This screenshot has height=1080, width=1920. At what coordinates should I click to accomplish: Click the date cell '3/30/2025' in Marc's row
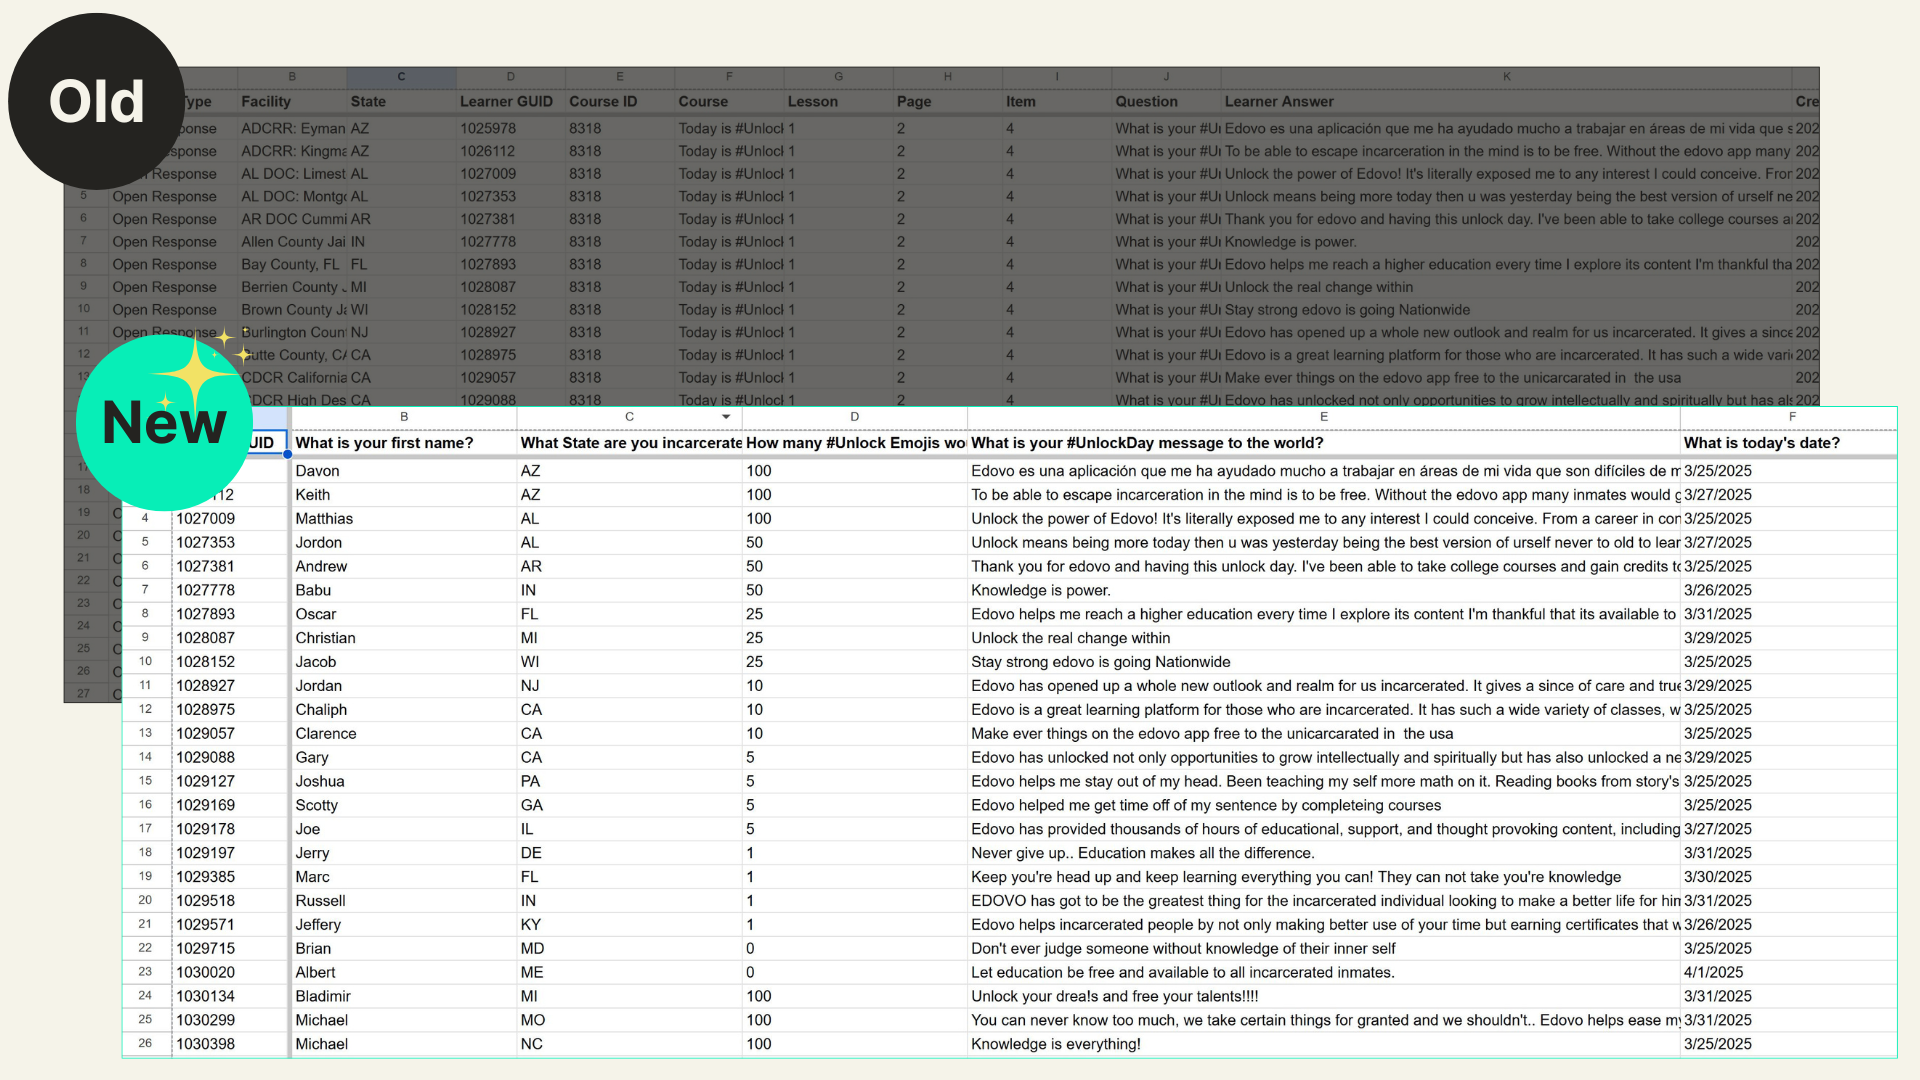(1789, 877)
